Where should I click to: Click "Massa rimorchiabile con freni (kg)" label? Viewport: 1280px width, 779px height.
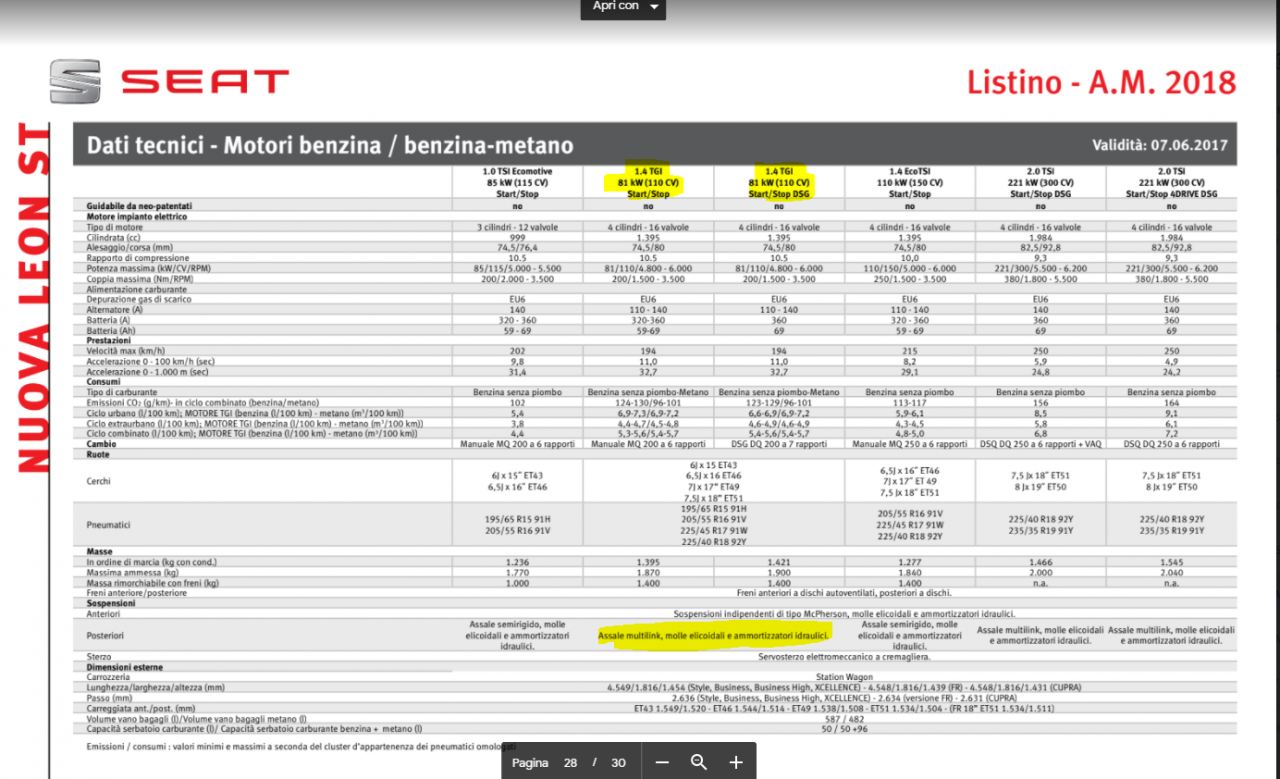click(152, 582)
